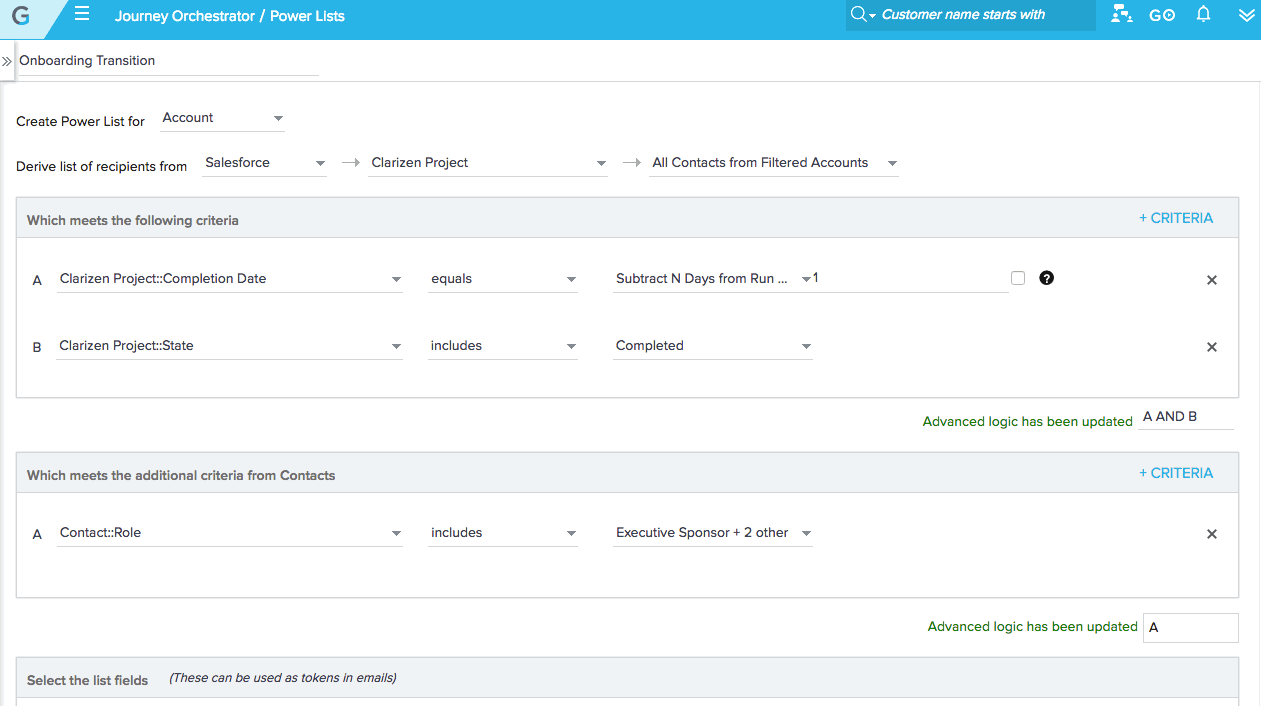Click the Which meets the following criteria heading
Viewport: 1261px width, 706px height.
[133, 220]
